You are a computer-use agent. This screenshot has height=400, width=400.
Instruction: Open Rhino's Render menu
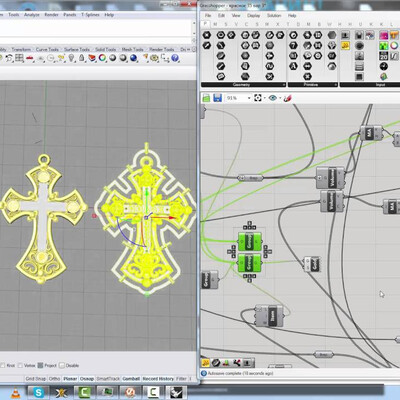click(51, 15)
